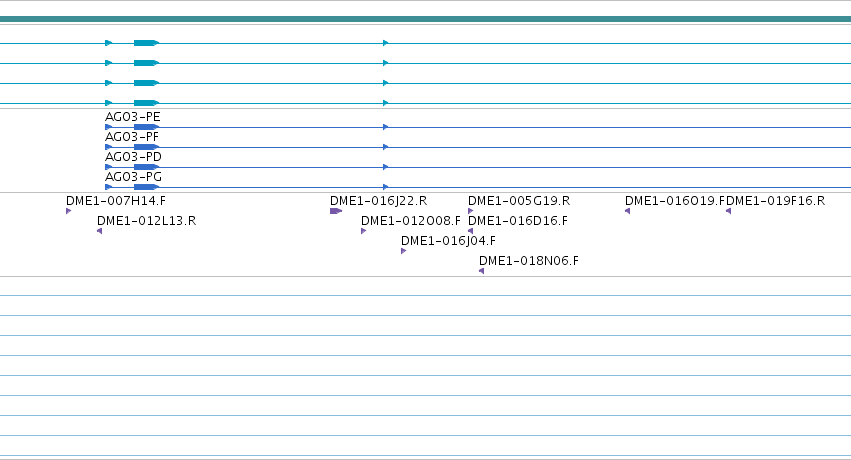Select the thick exon block under AGO3-PG
This screenshot has height=460, width=851.
tap(146, 187)
